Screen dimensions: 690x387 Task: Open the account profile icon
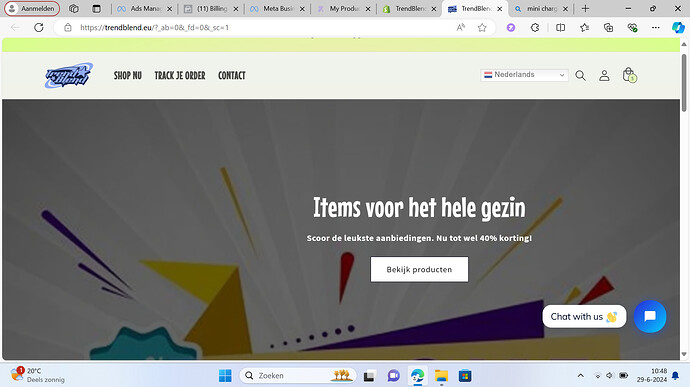(604, 76)
